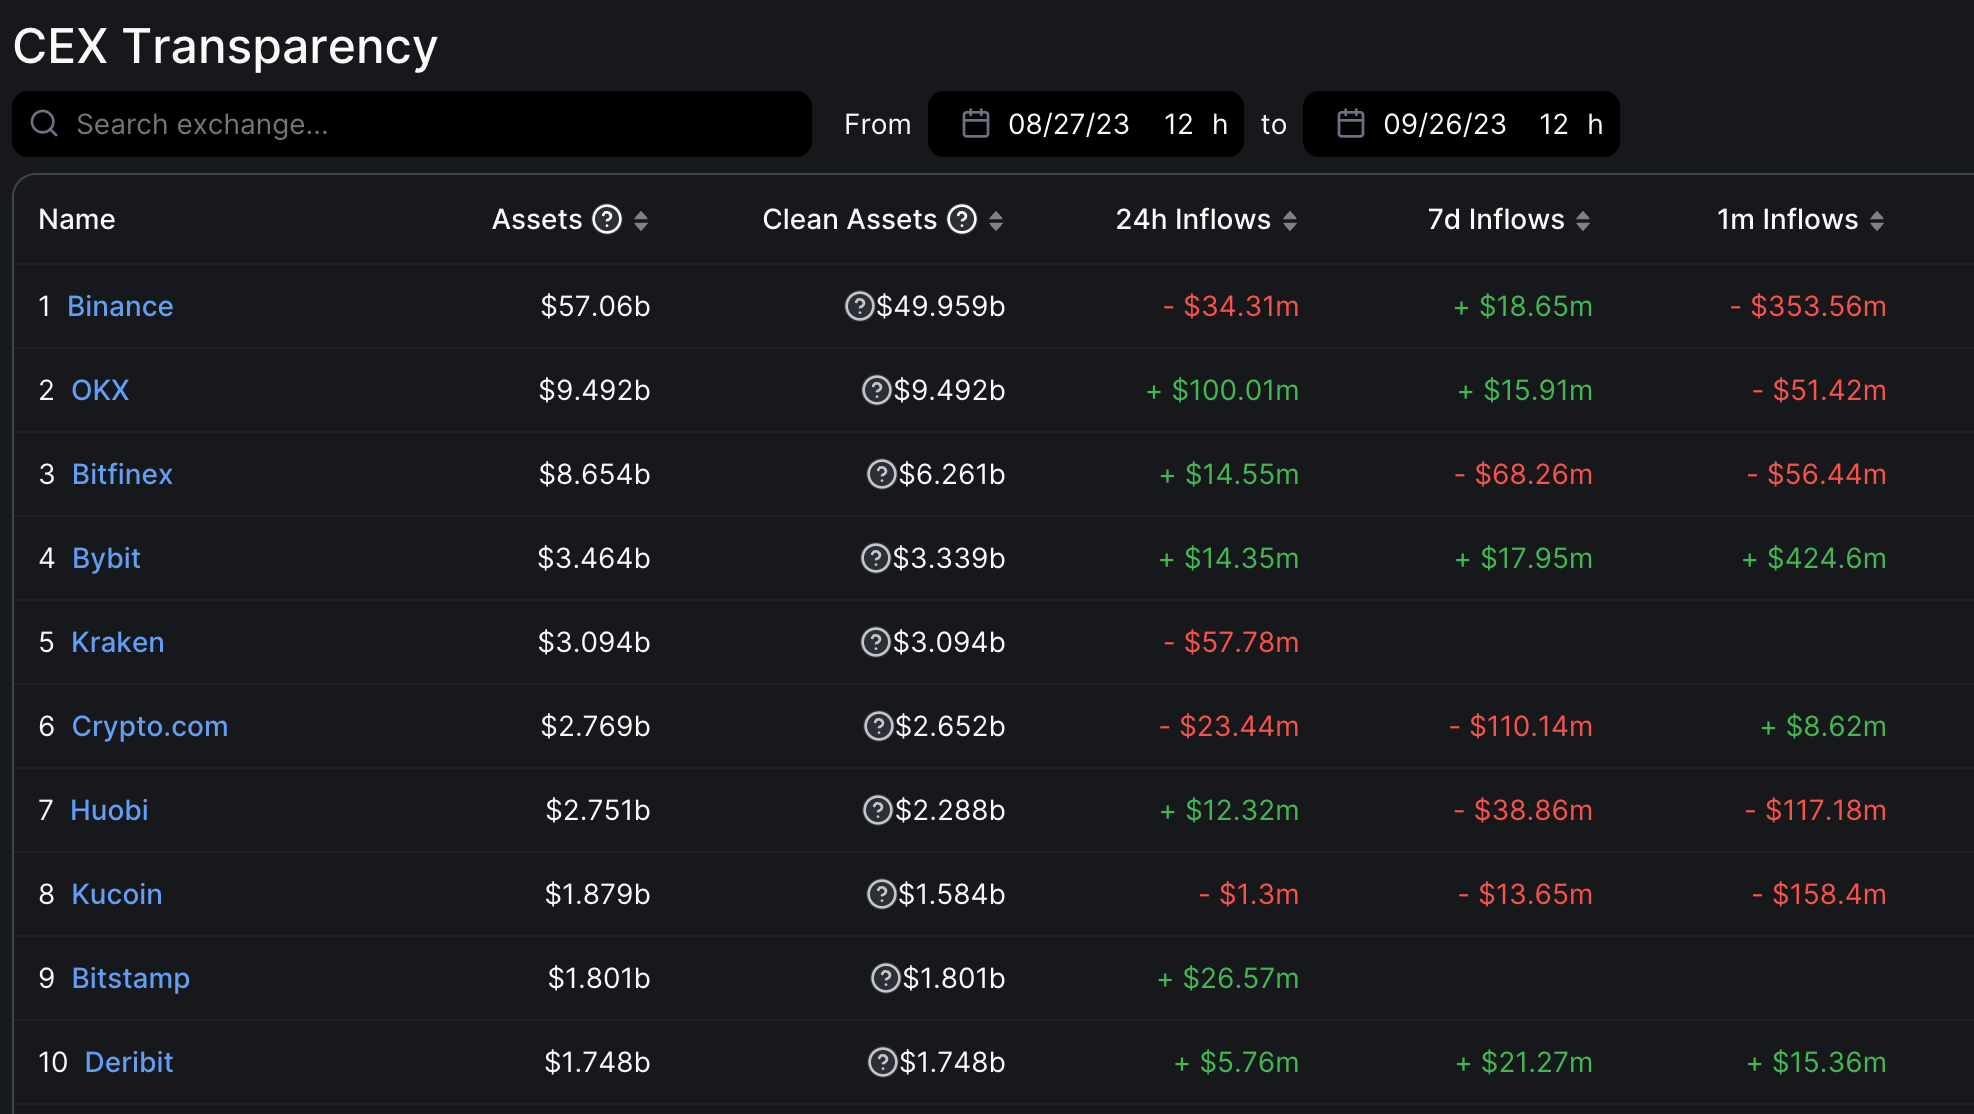This screenshot has height=1114, width=1974.
Task: Sort the table by Clean Assets arrows
Action: [x=996, y=220]
